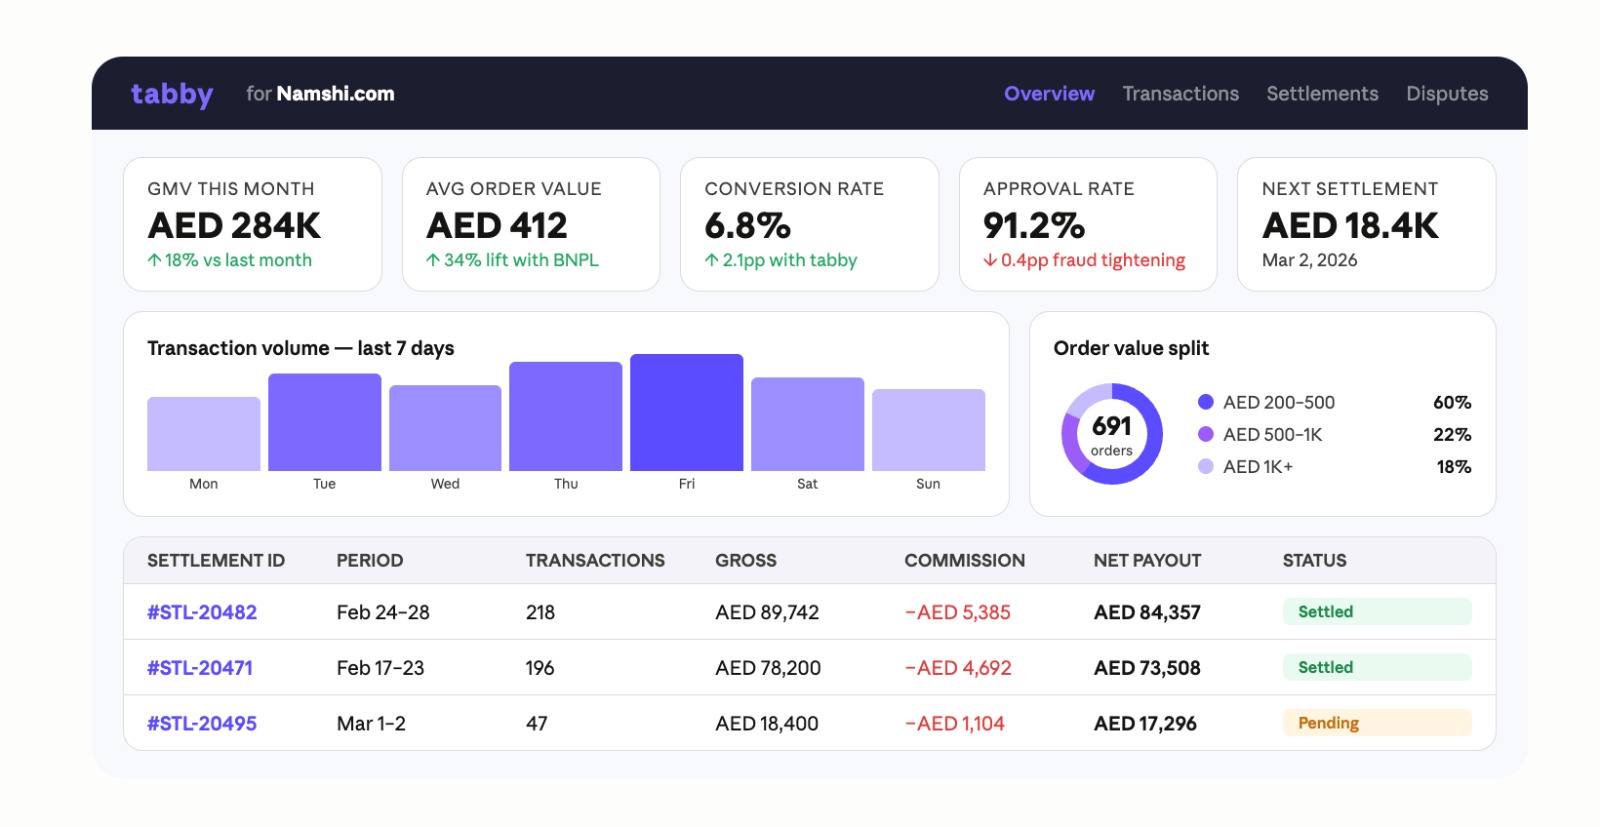Click the AED 200–500 legend dot
Viewport: 1600px width, 827px height.
[x=1206, y=402]
